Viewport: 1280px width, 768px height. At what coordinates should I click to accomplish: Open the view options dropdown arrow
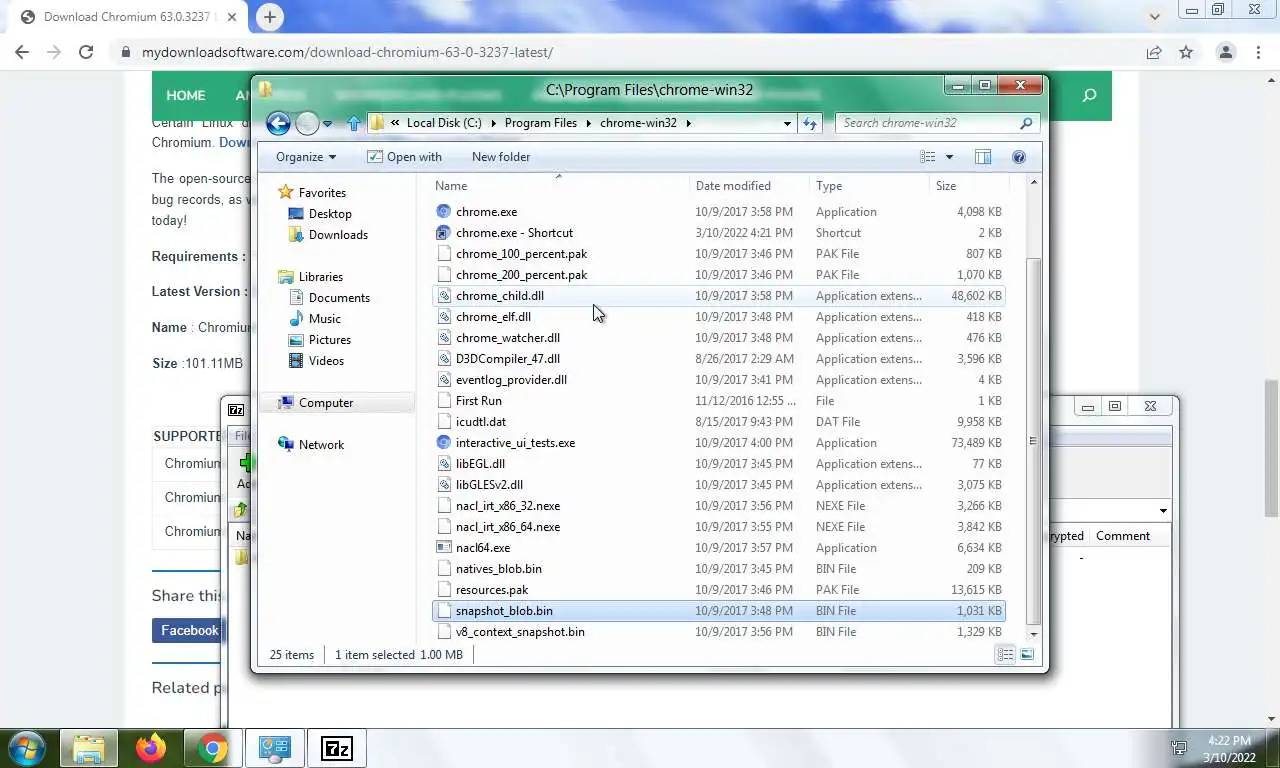click(x=949, y=157)
